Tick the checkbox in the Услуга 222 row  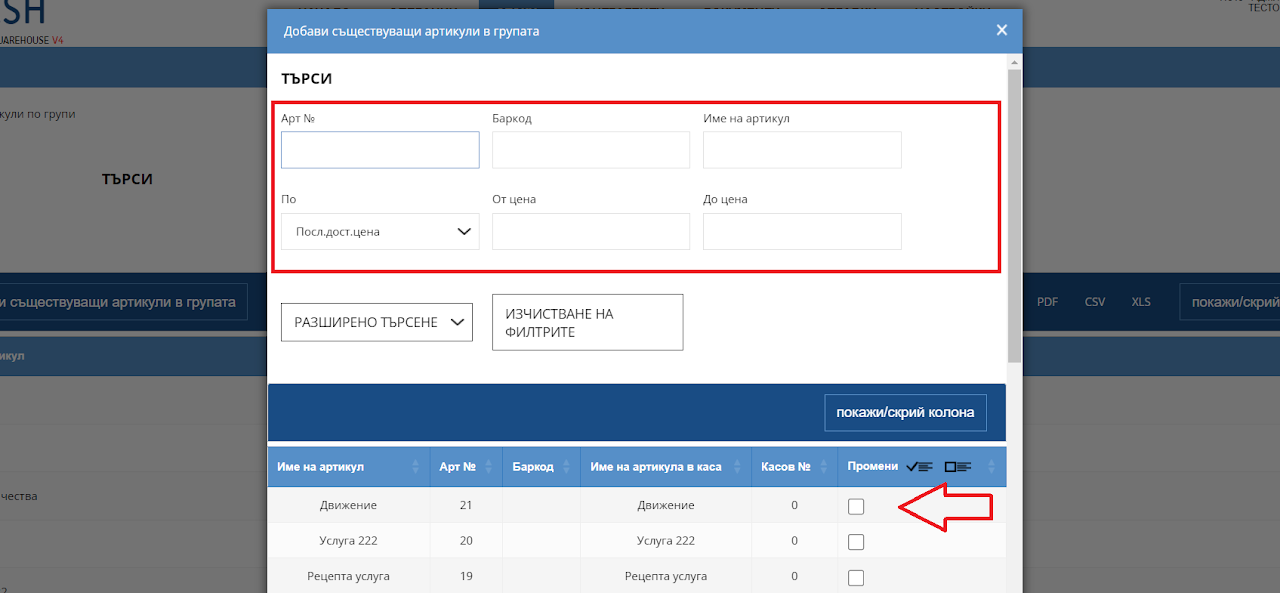click(x=856, y=542)
